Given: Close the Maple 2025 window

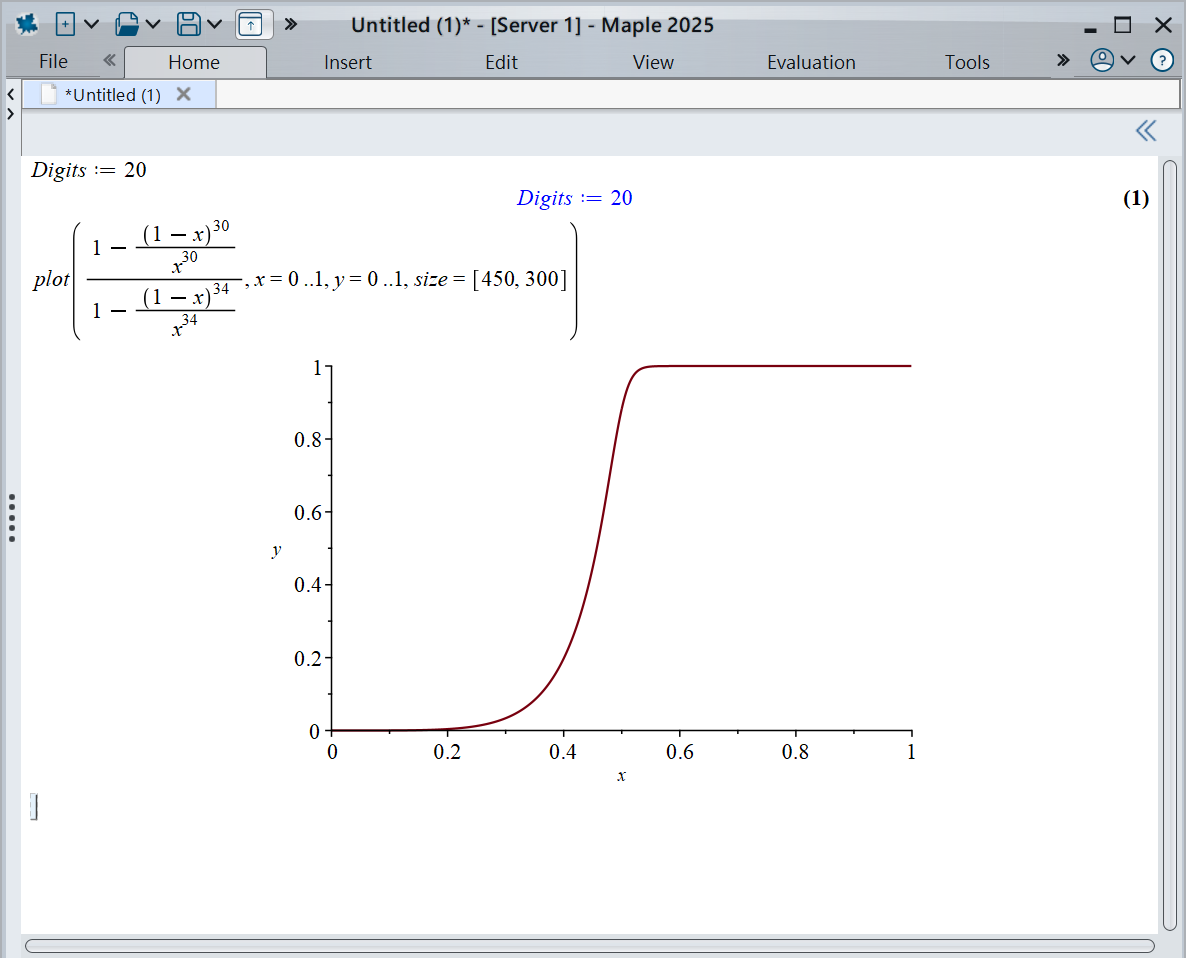Looking at the screenshot, I should click(1163, 25).
